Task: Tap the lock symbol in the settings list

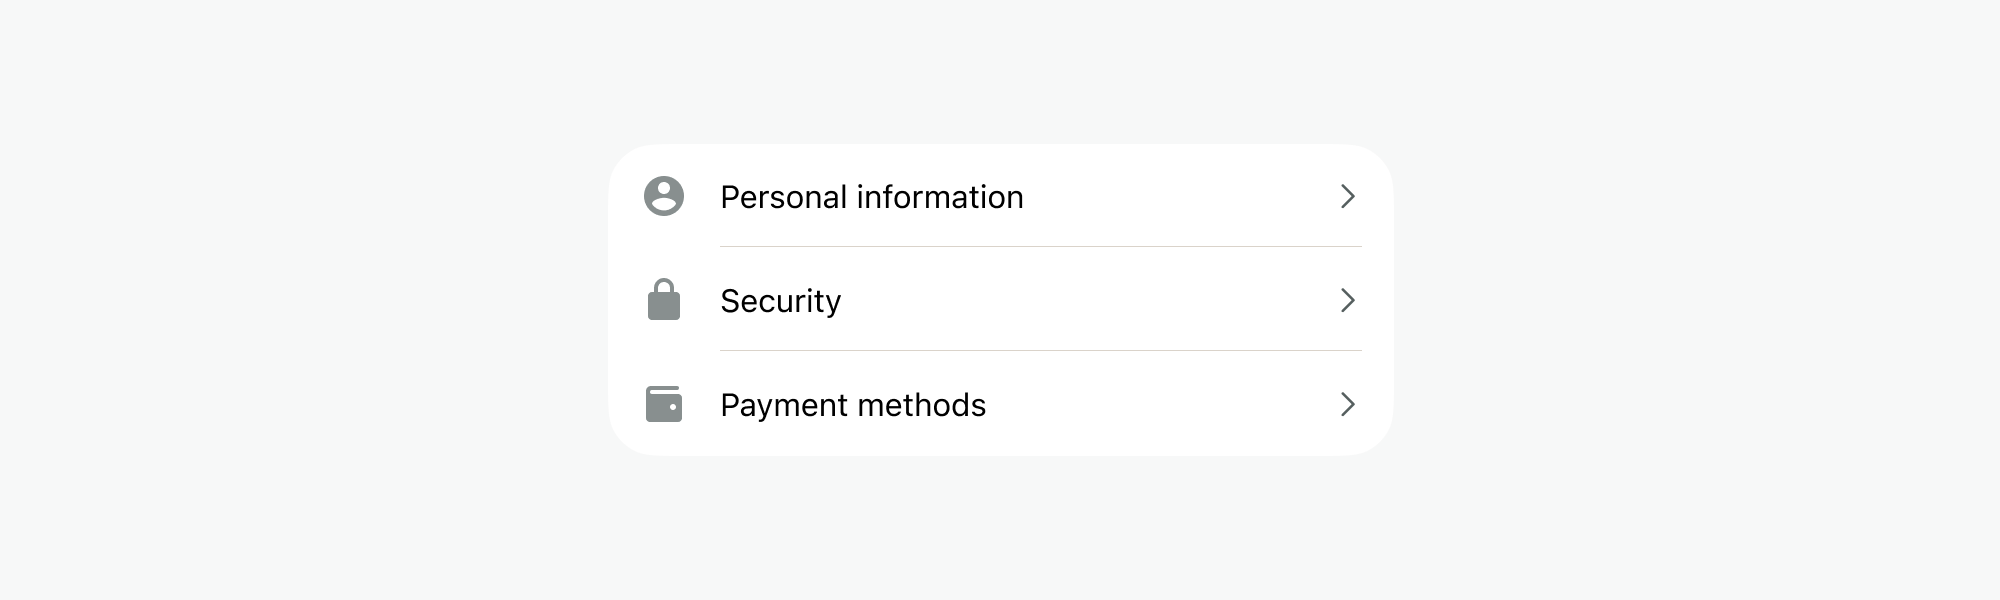Action: pyautogui.click(x=664, y=300)
